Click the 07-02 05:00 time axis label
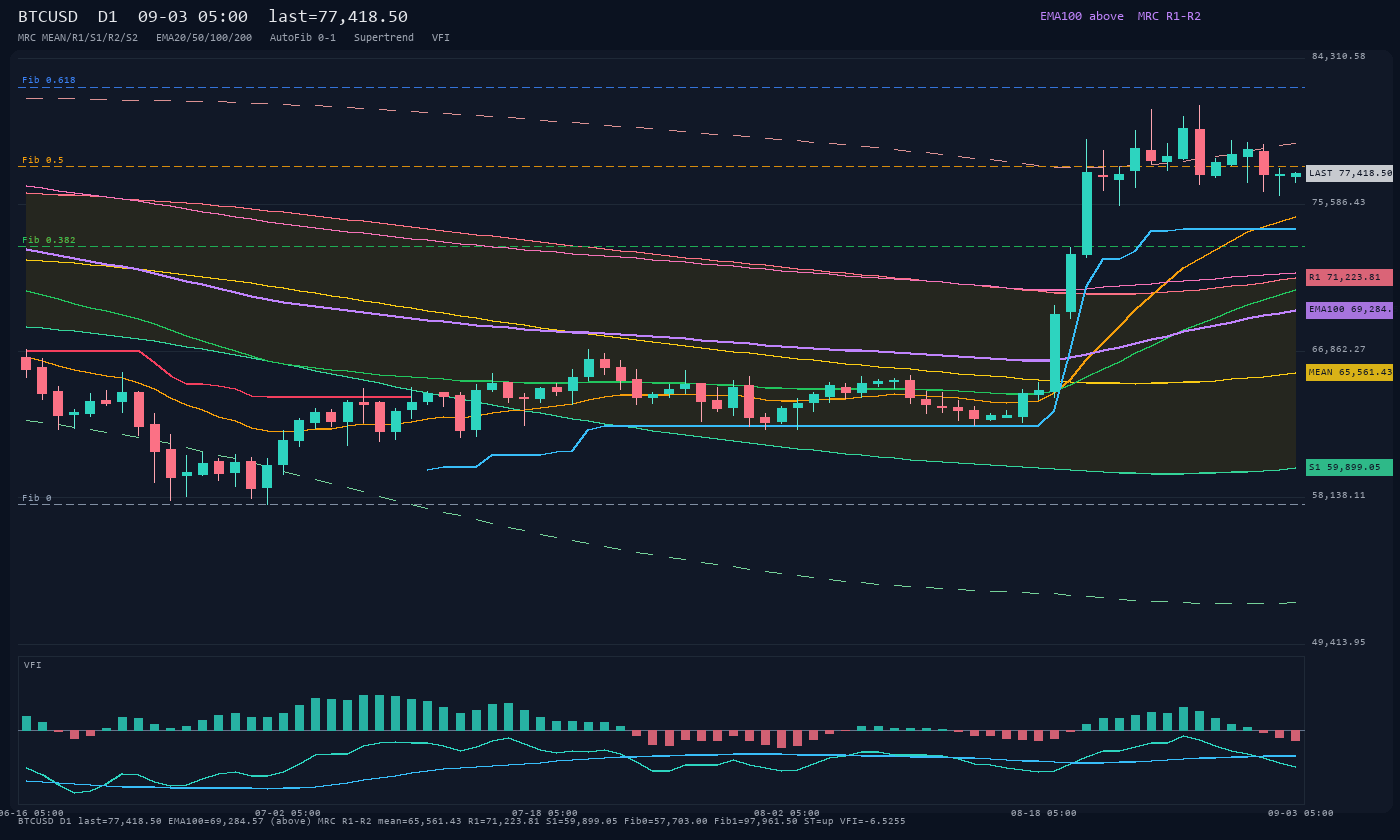 pos(288,813)
